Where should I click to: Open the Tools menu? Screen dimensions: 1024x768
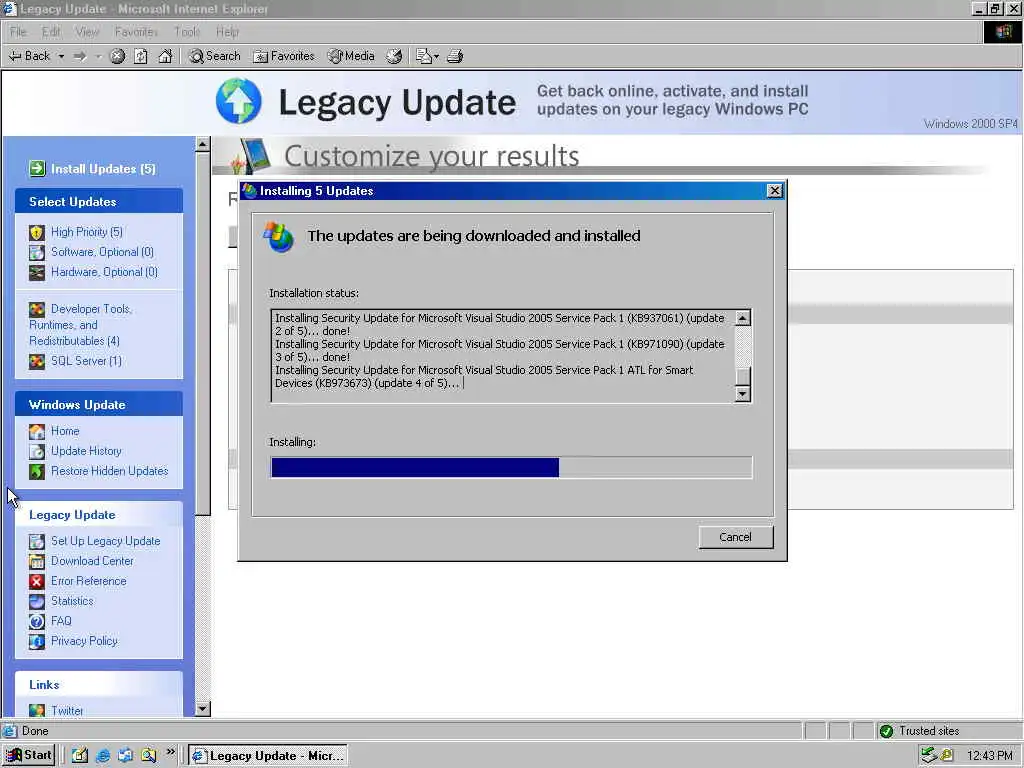(x=187, y=31)
